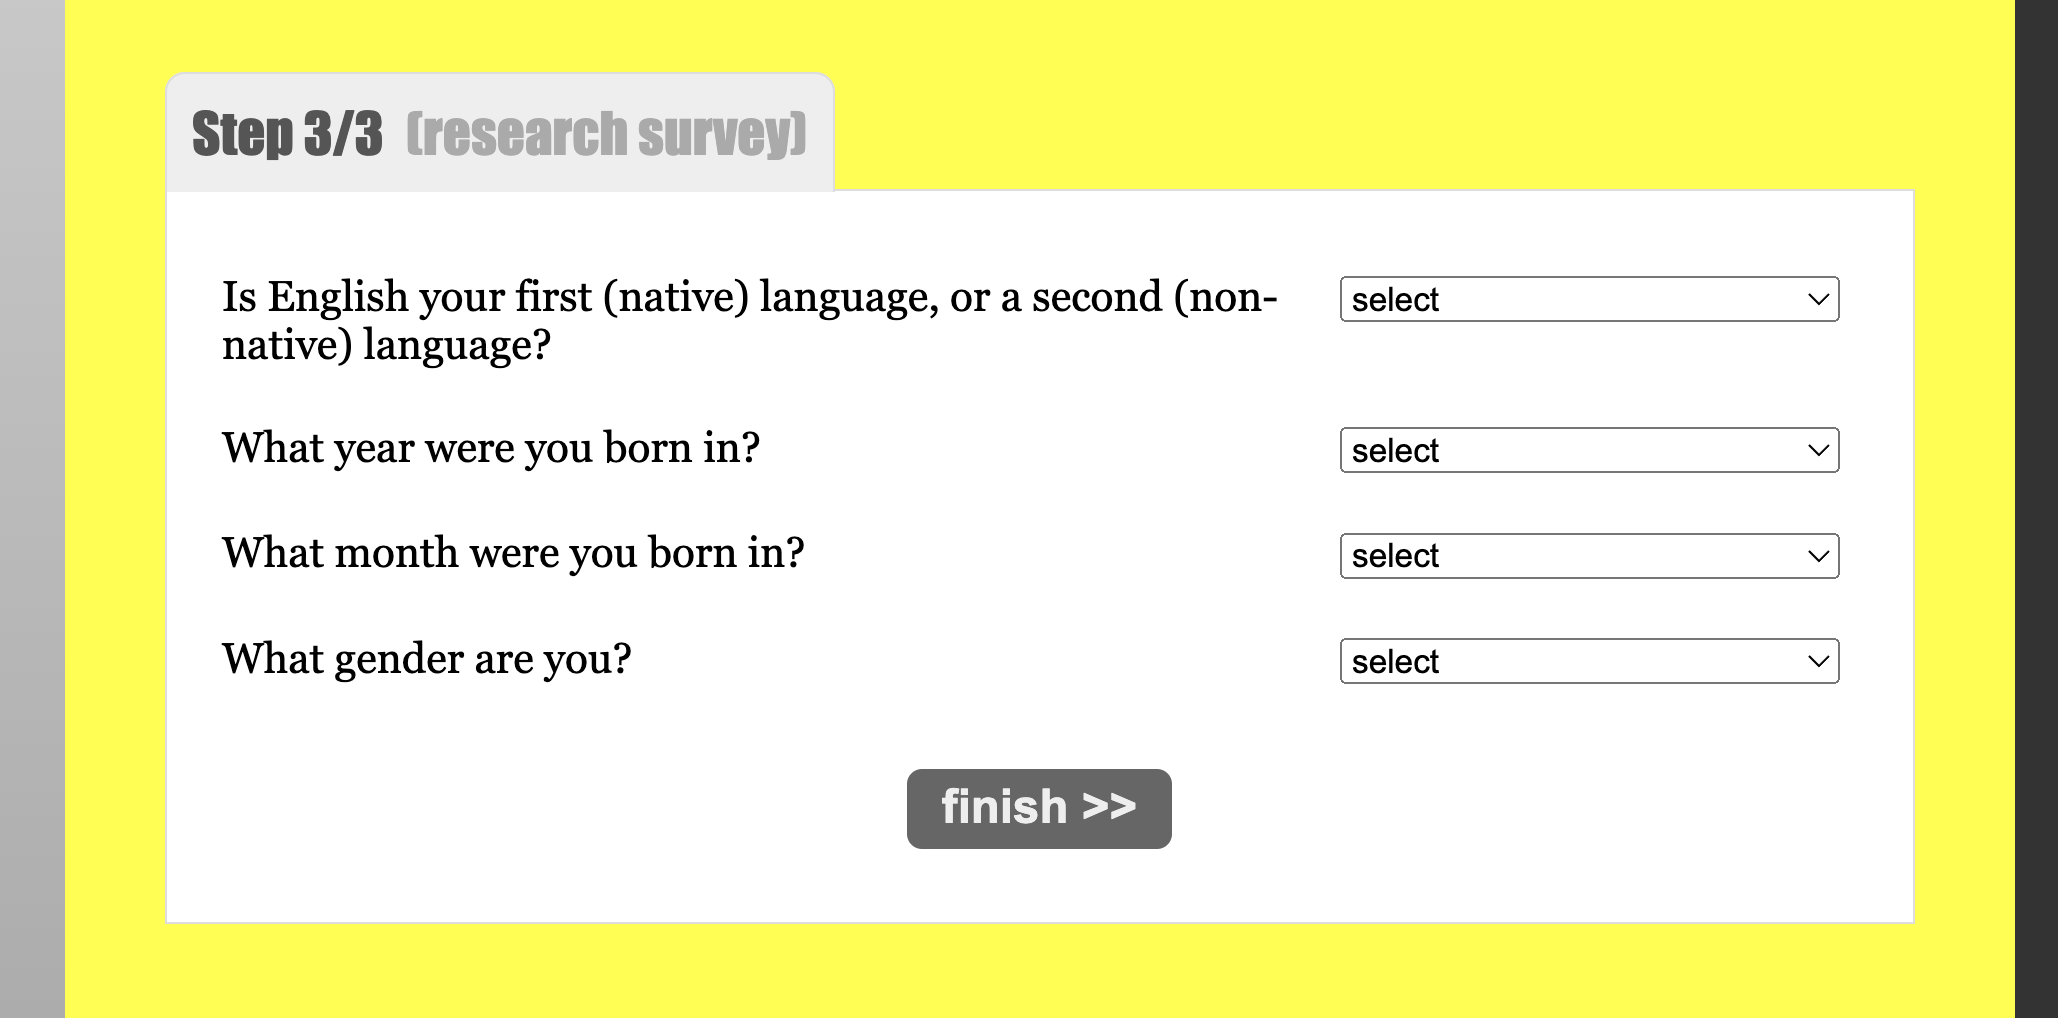Click the "What year were you born in?" label
The height and width of the screenshot is (1018, 2058).
tap(491, 448)
